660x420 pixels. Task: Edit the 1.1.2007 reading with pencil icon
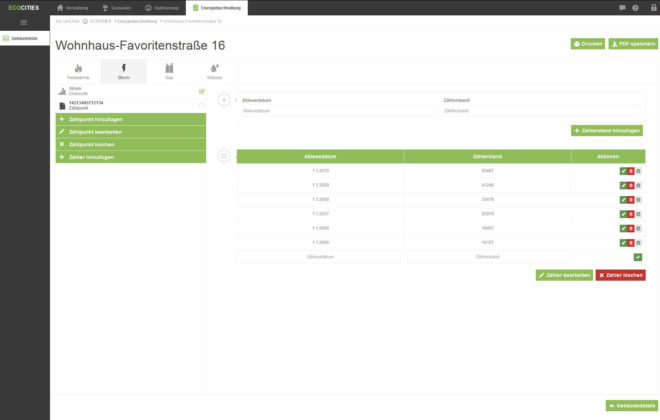[623, 214]
